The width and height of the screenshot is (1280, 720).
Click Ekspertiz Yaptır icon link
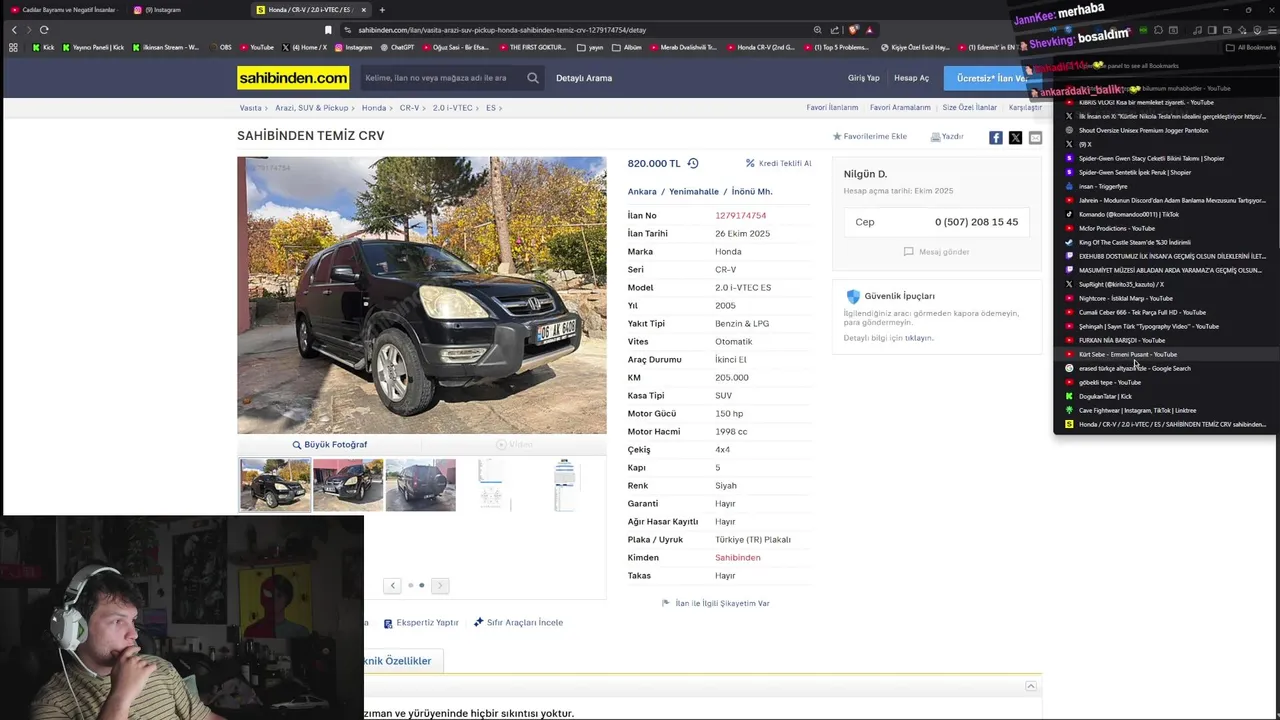tap(421, 622)
